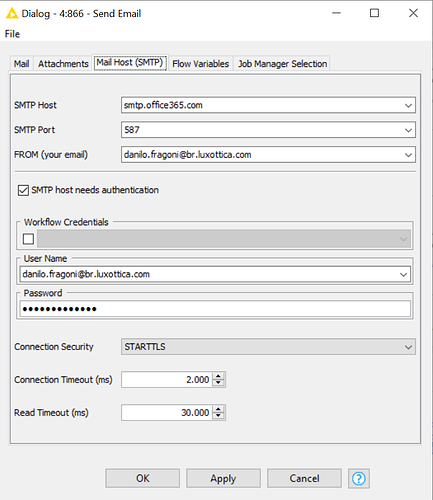Viewport: 433px width, 500px height.
Task: Enable the Workflow Credentials checkbox
Action: click(28, 239)
